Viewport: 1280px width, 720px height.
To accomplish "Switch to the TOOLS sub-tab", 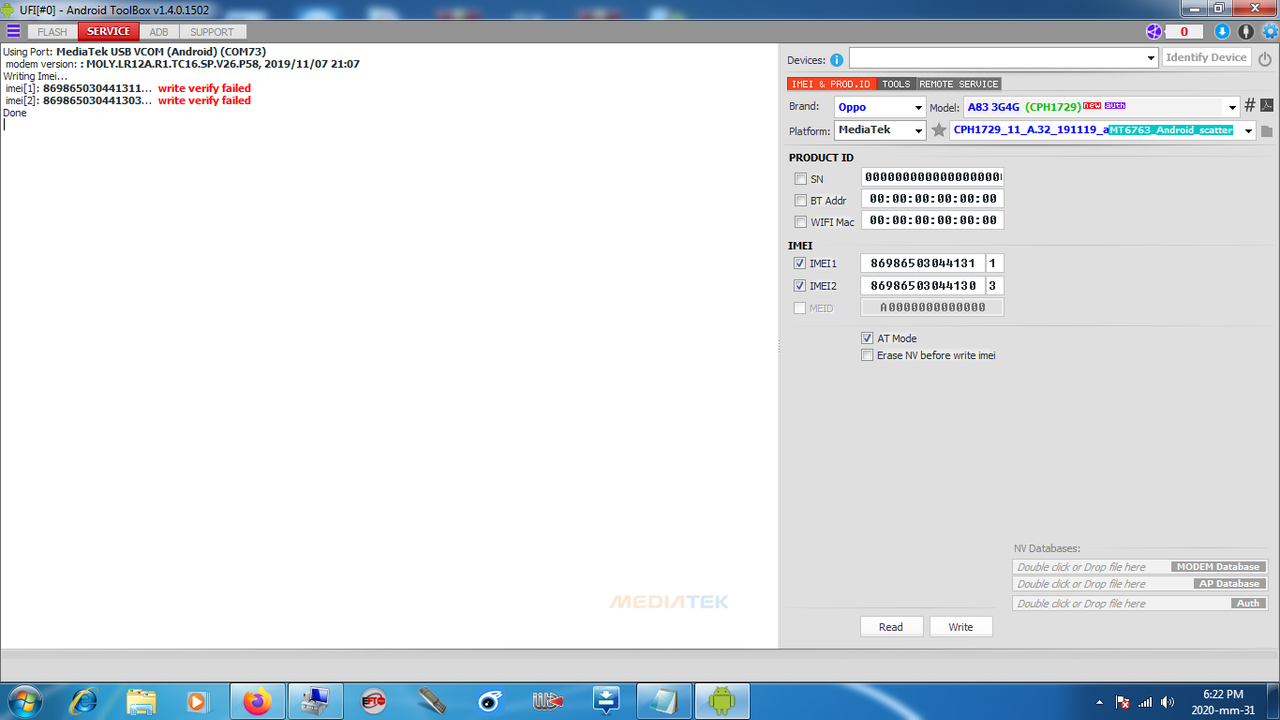I will pyautogui.click(x=896, y=84).
